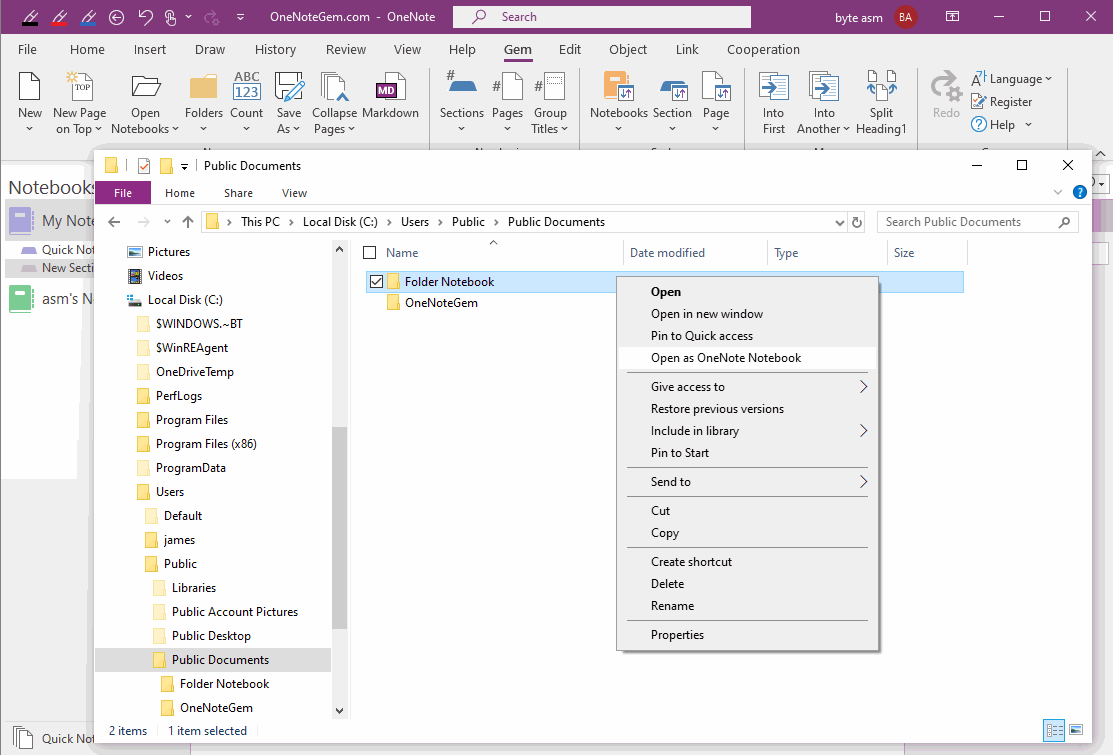Click the Back circle arrow in OneNote title bar
This screenshot has height=755, width=1113.
point(116,17)
